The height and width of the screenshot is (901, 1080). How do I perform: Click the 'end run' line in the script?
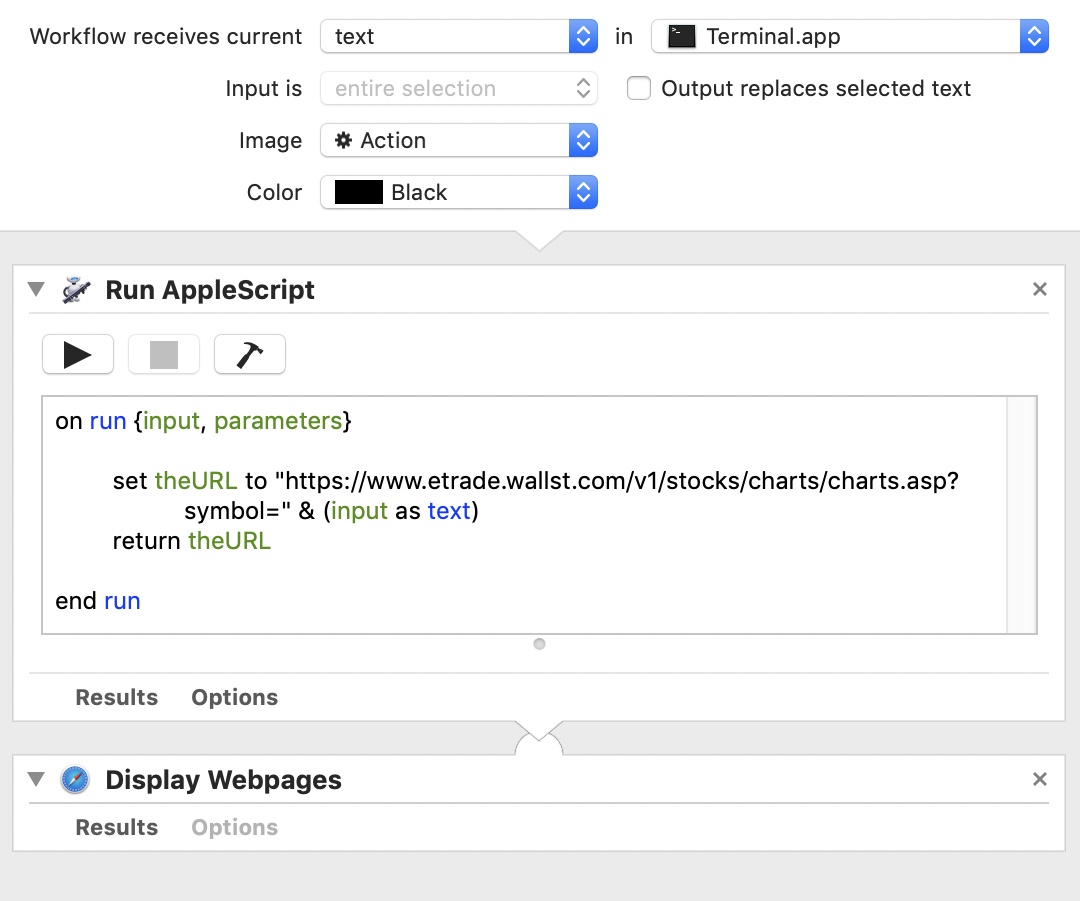click(x=98, y=601)
